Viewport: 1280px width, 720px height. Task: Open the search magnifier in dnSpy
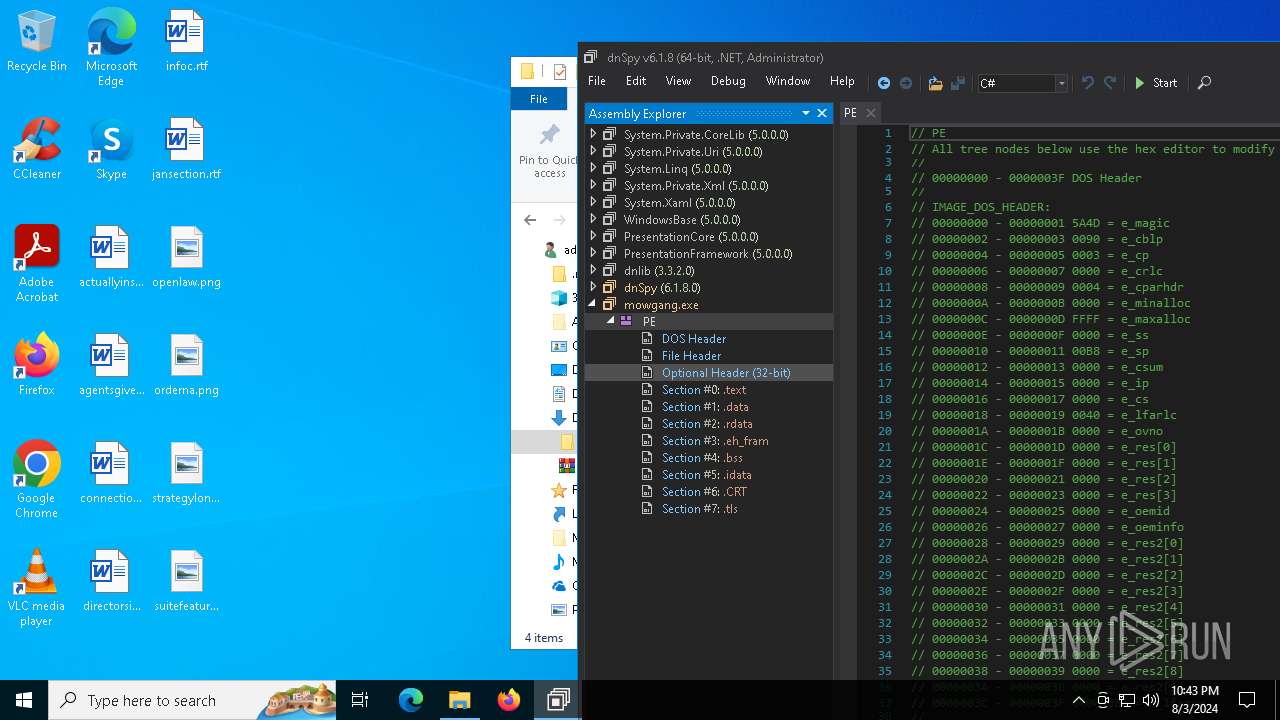(x=1204, y=83)
